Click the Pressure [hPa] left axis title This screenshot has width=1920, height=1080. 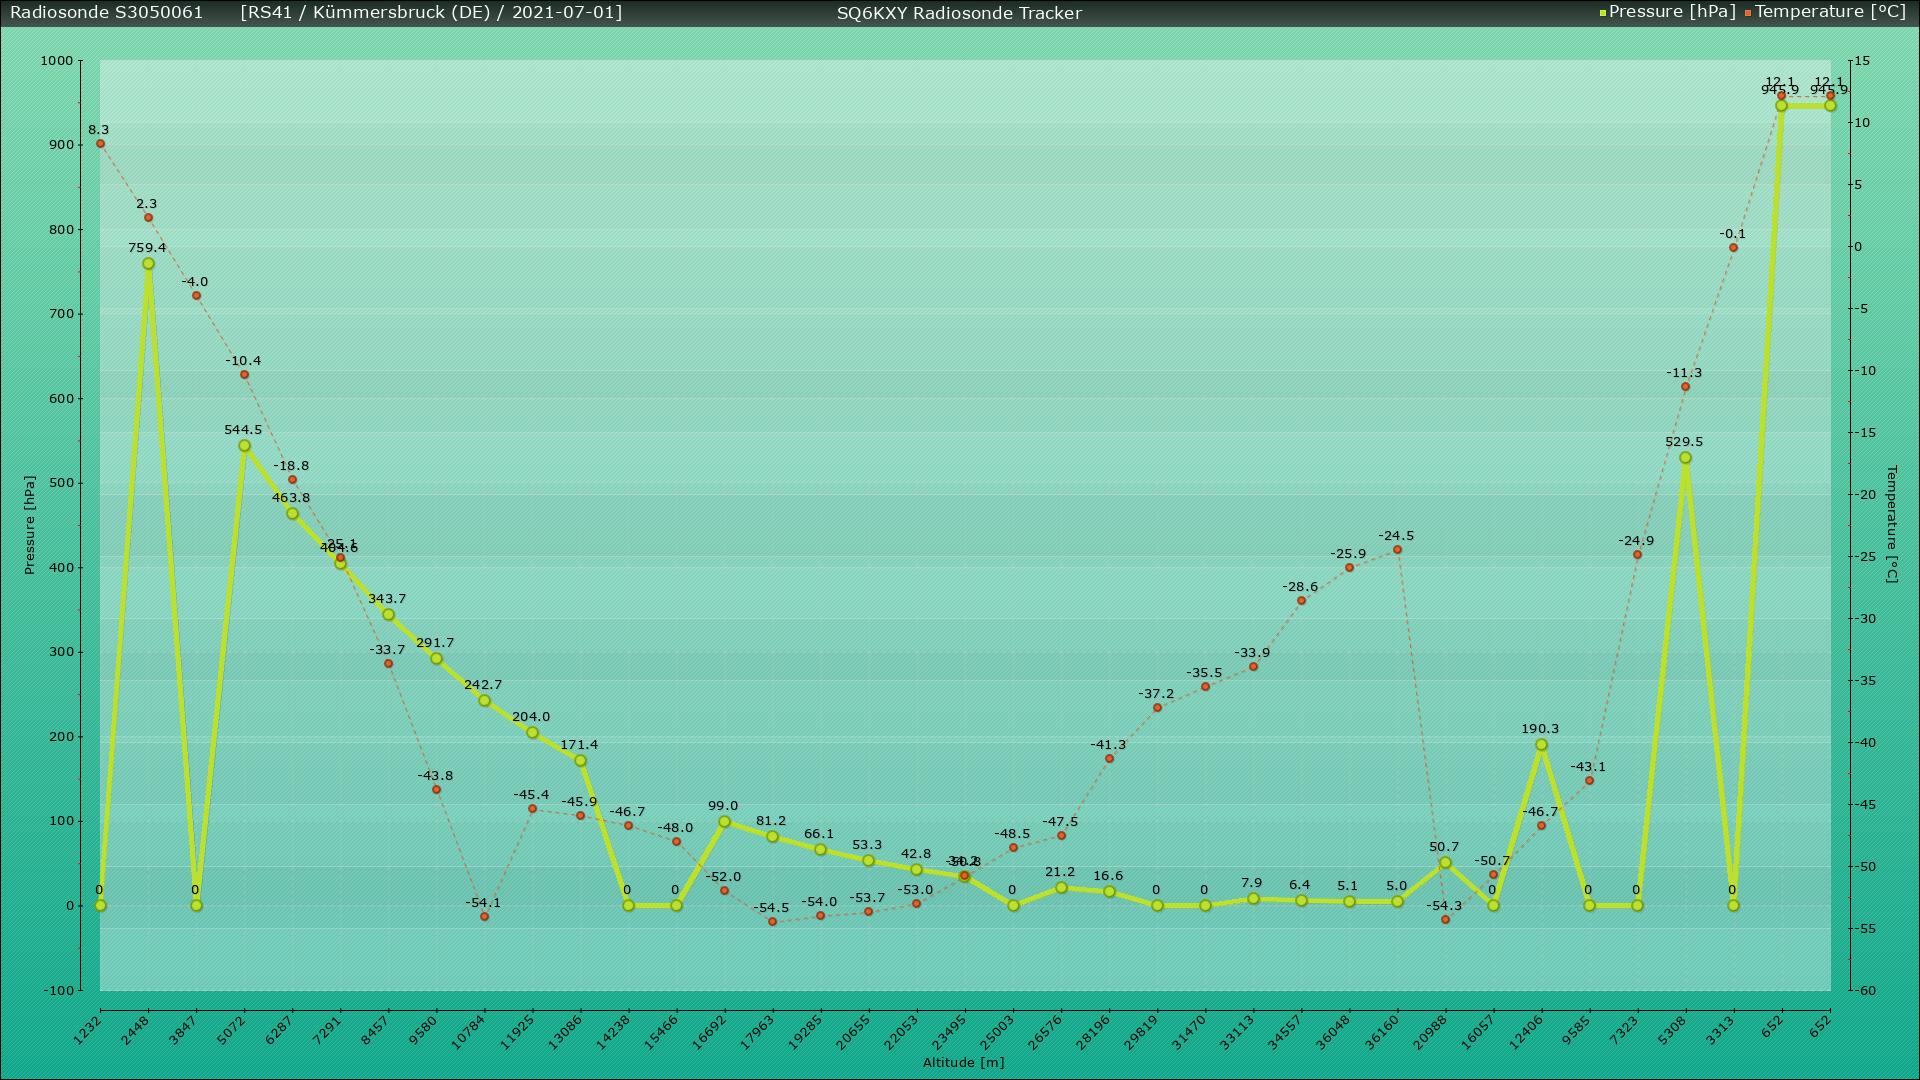29,524
